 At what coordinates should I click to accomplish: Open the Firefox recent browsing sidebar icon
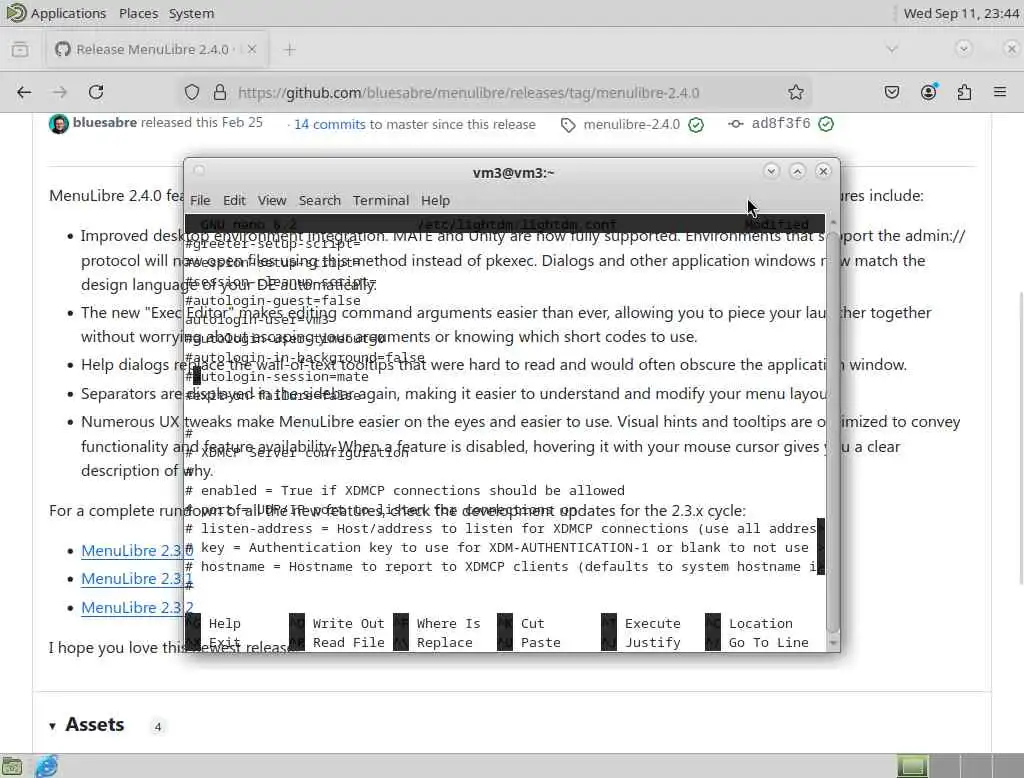coord(20,49)
